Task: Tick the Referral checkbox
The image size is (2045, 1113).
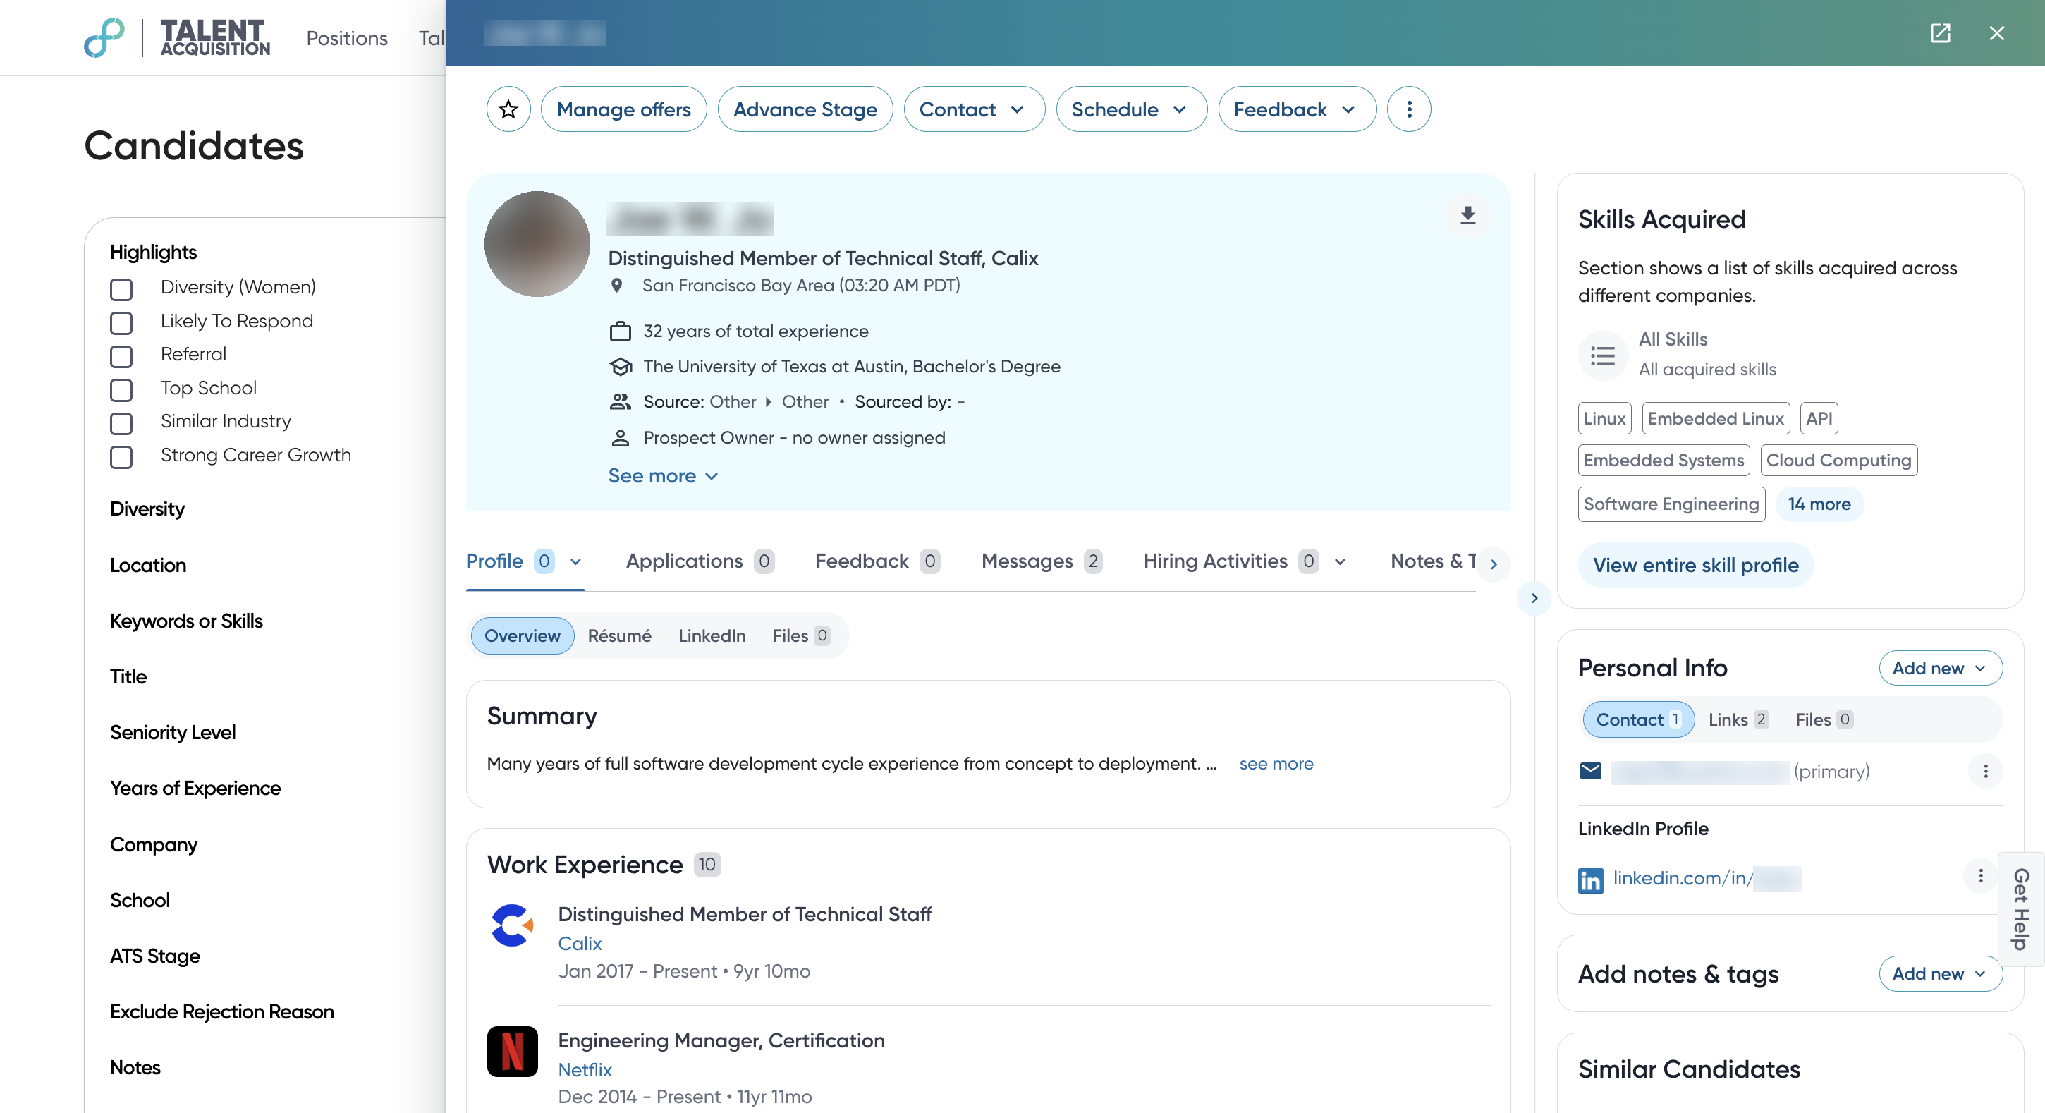Action: [121, 356]
